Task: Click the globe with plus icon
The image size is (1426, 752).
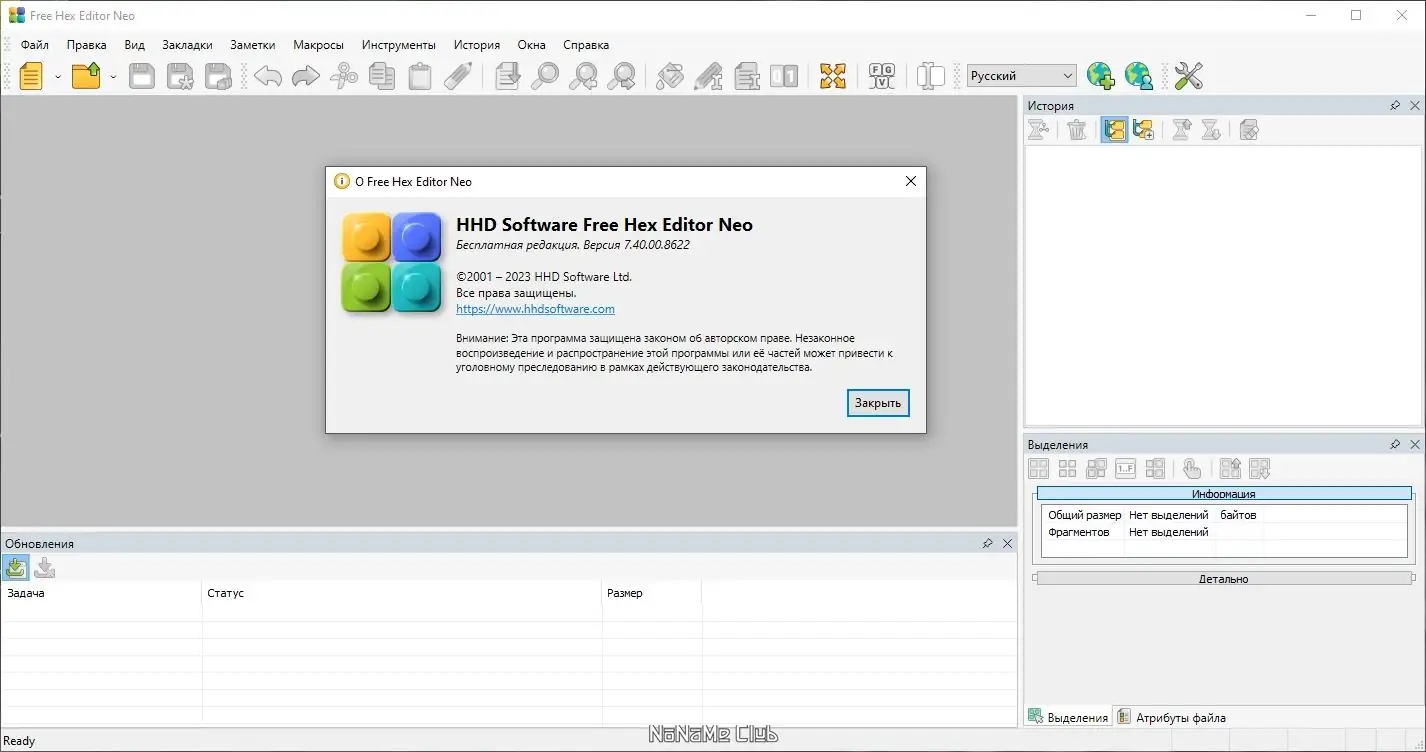Action: point(1101,76)
